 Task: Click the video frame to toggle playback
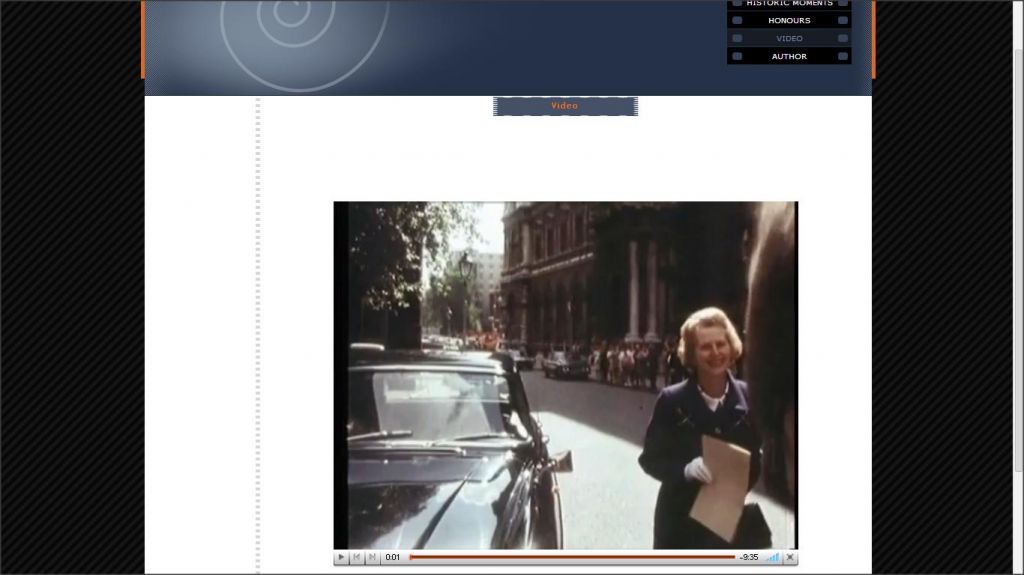[x=565, y=375]
